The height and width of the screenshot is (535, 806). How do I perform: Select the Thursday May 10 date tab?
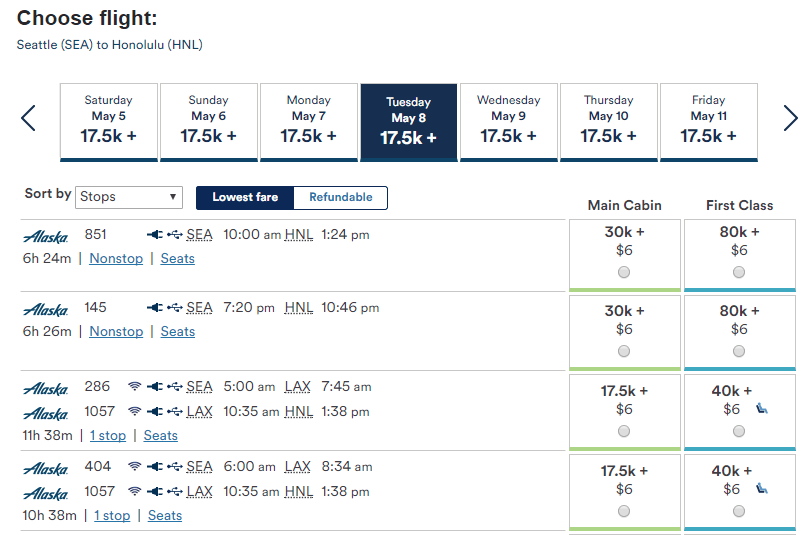(x=608, y=122)
